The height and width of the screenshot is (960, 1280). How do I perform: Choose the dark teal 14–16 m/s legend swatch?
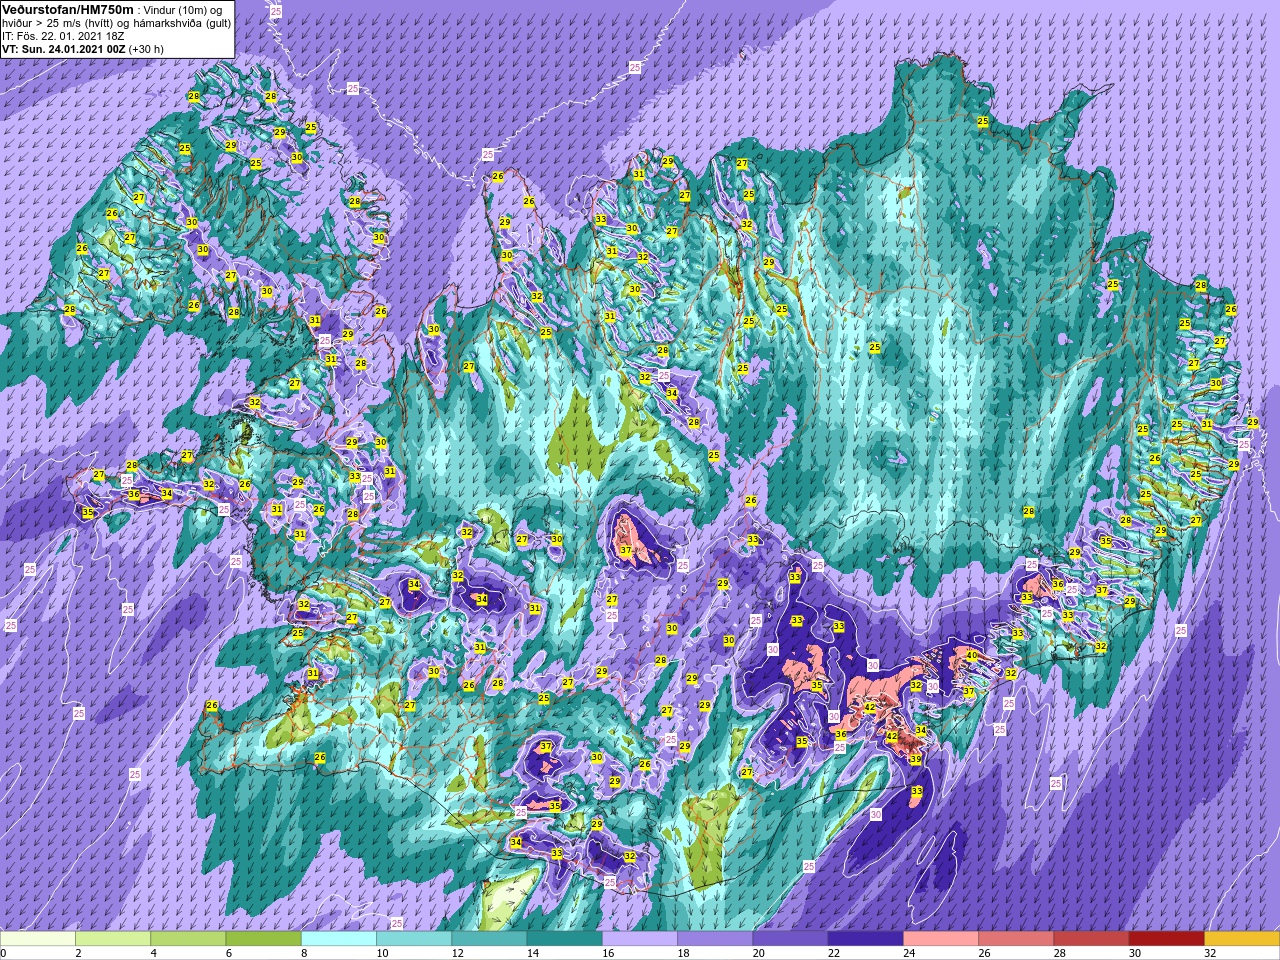pos(564,939)
